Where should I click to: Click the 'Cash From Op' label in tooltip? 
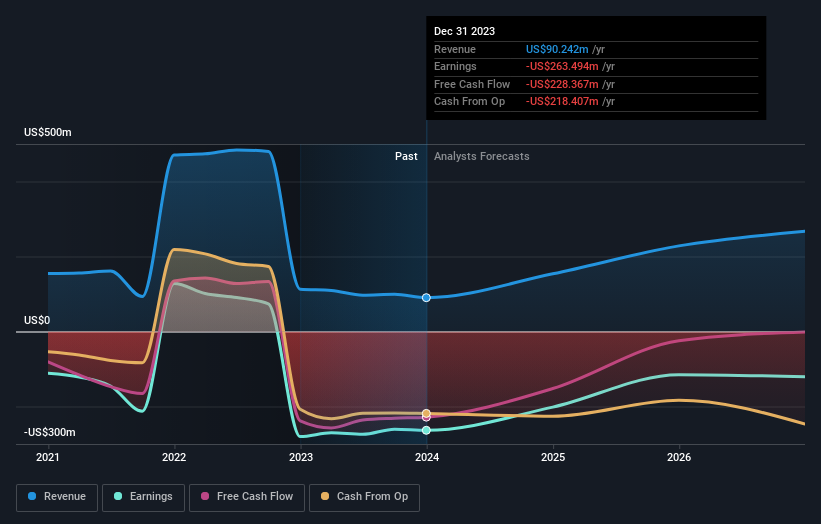click(x=470, y=102)
